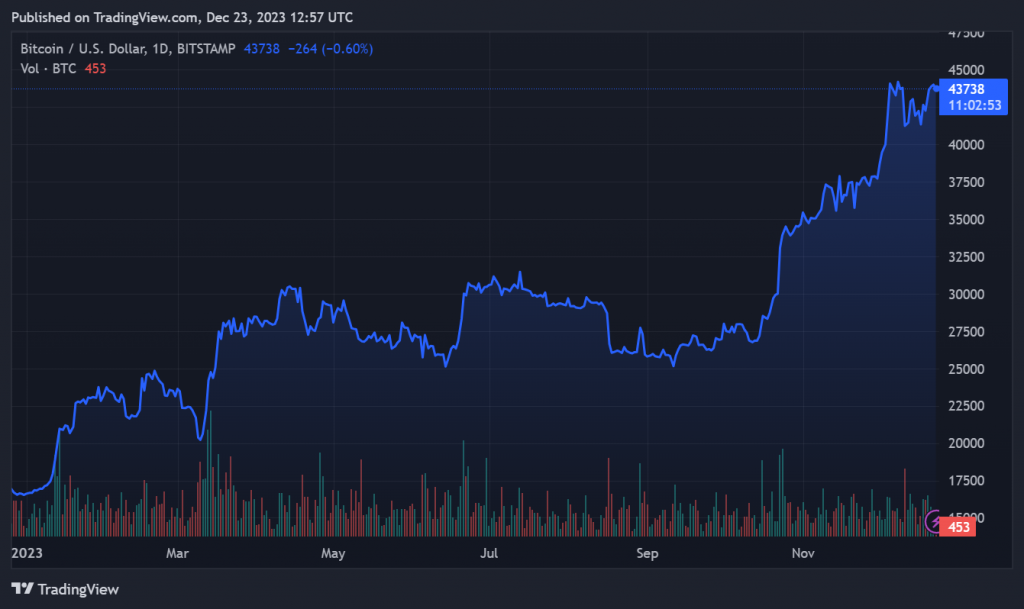Click the −264 (−0.60%) price change value
The image size is (1024, 609).
[x=330, y=49]
